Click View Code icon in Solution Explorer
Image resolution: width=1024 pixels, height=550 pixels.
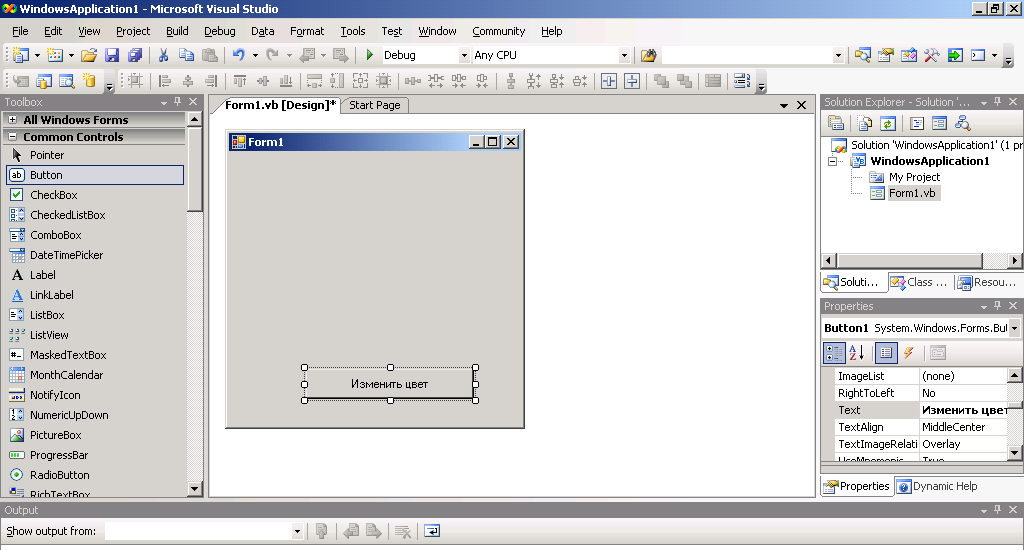point(917,123)
